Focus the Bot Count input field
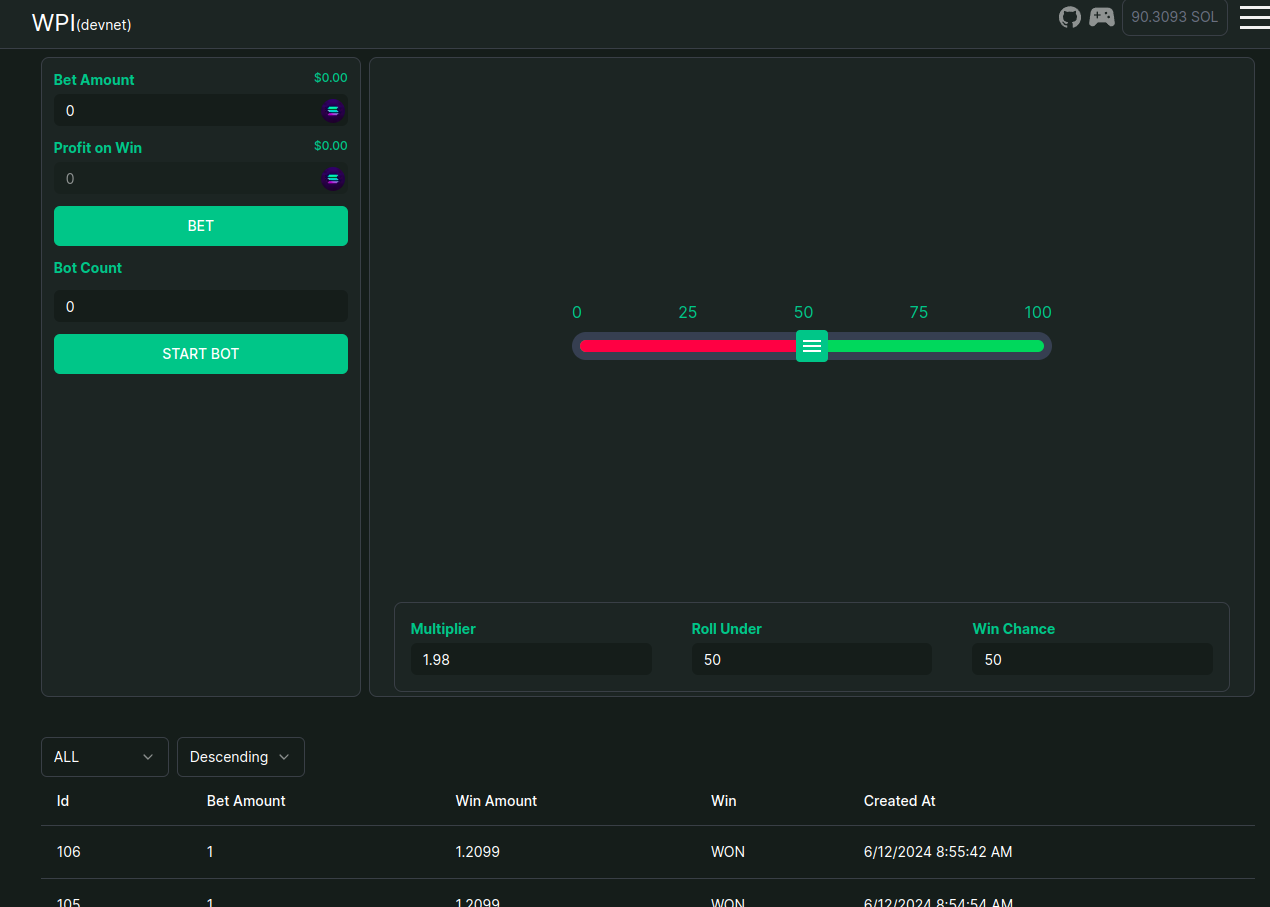The height and width of the screenshot is (907, 1270). [x=201, y=306]
